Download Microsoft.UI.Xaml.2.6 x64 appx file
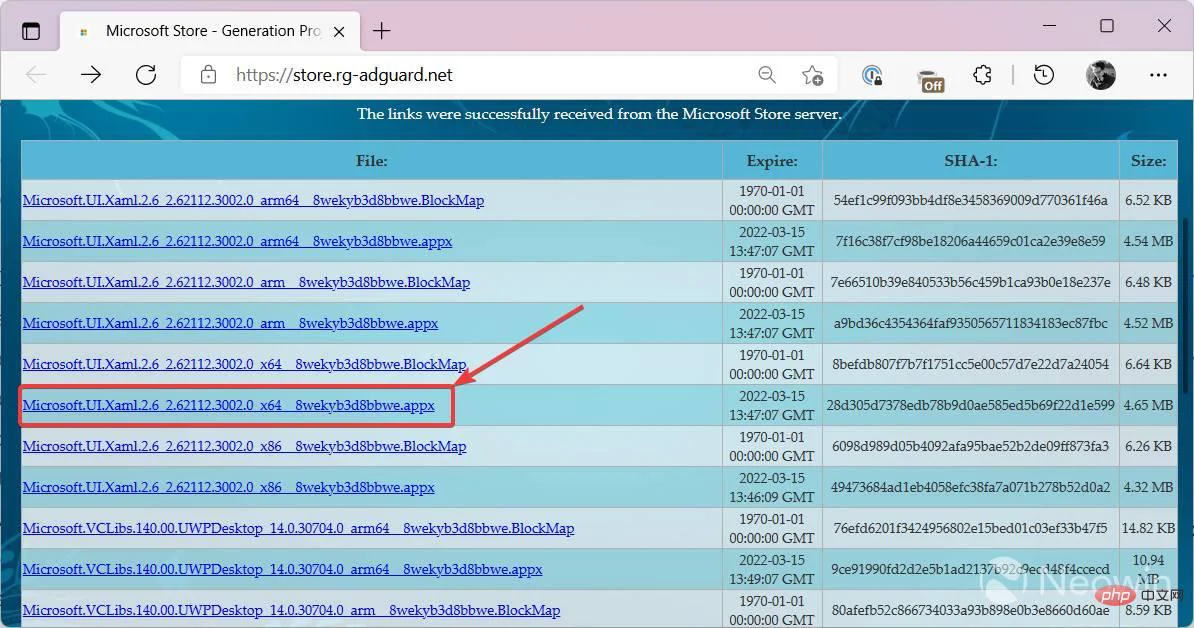The image size is (1194, 628). 228,406
